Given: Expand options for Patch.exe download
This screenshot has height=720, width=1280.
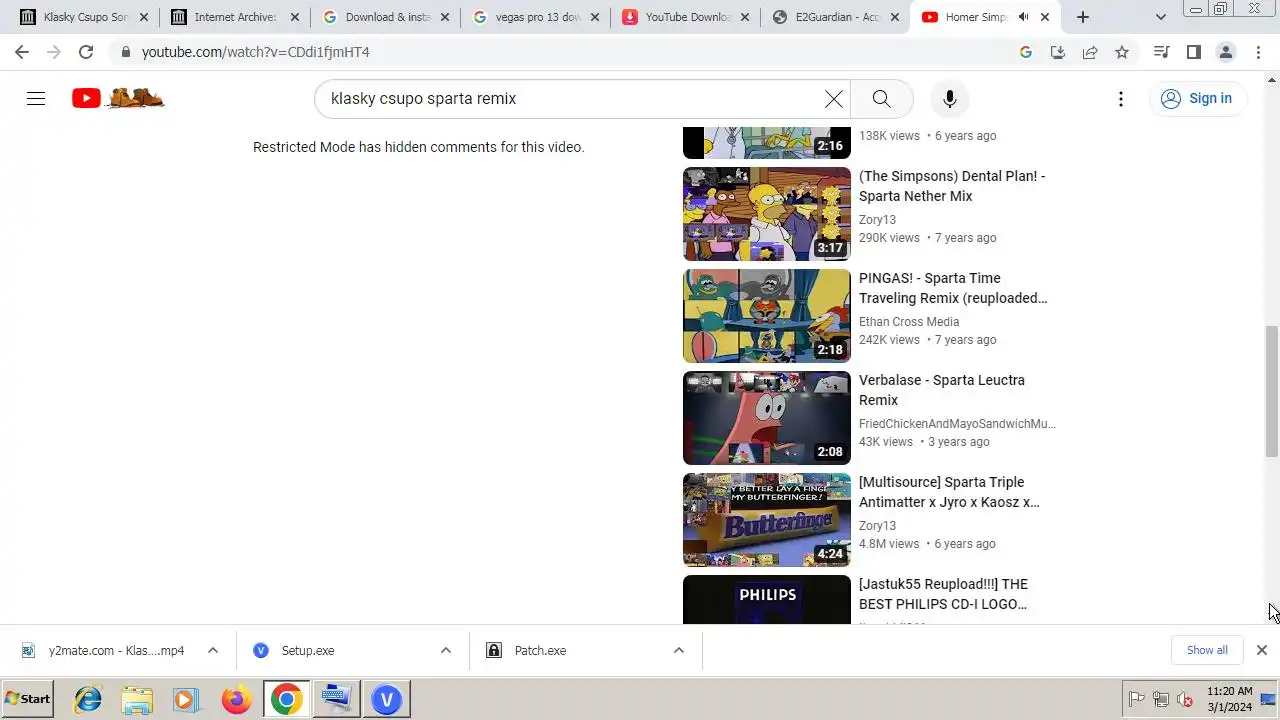Looking at the screenshot, I should tap(679, 650).
